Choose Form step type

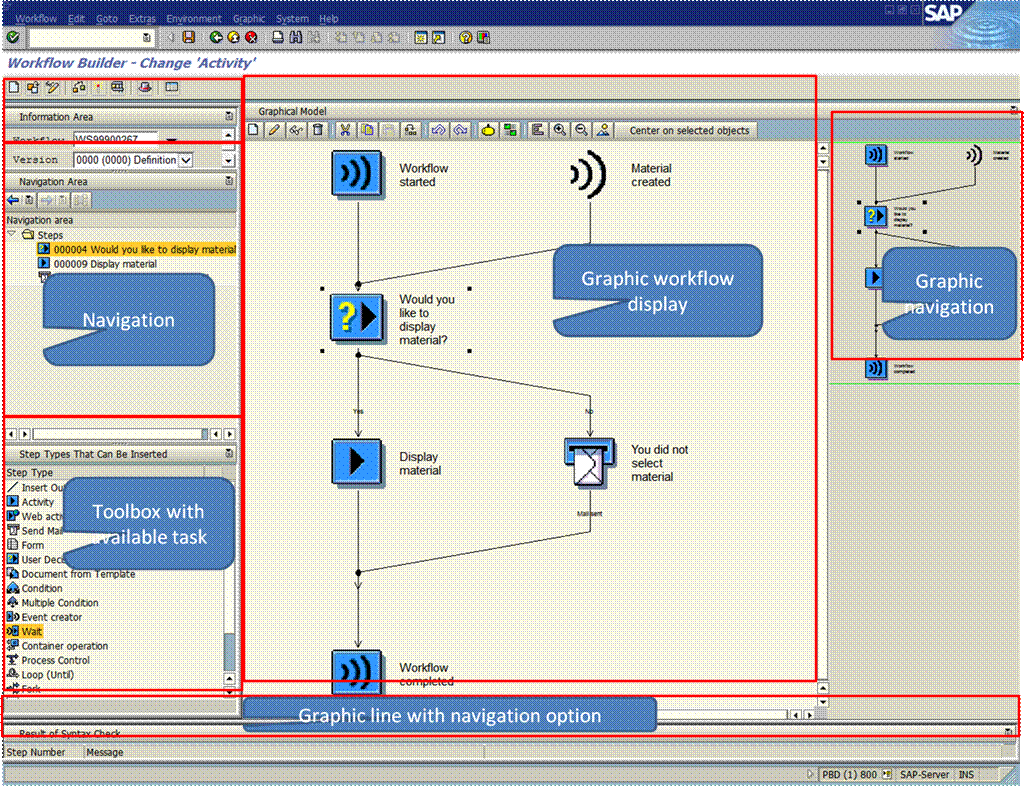25,545
